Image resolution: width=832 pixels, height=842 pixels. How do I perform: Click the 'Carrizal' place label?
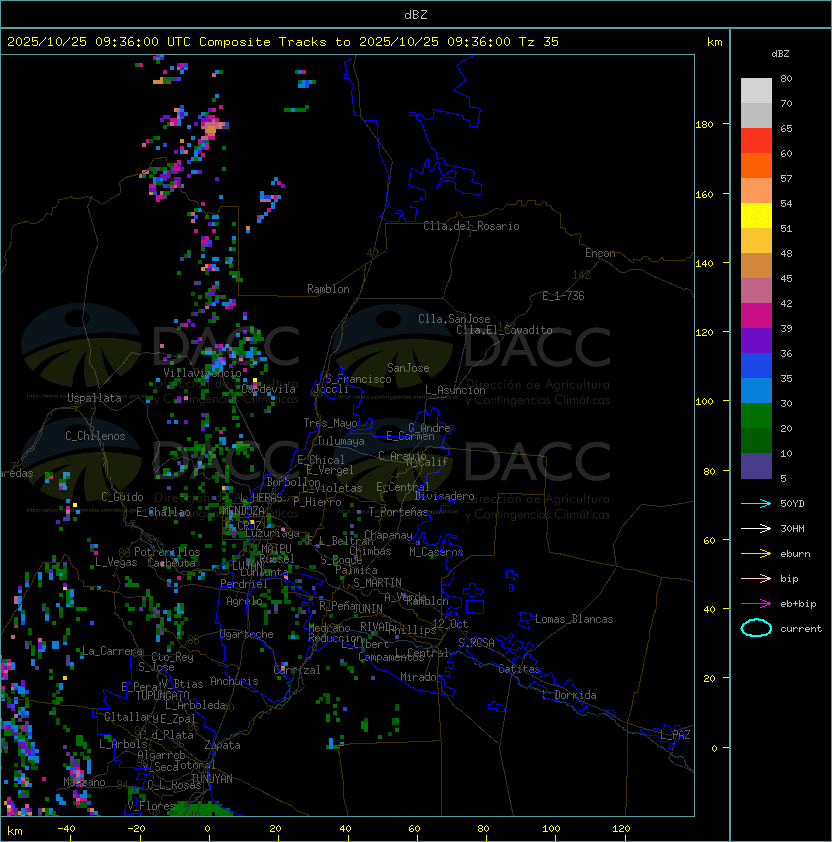297,670
